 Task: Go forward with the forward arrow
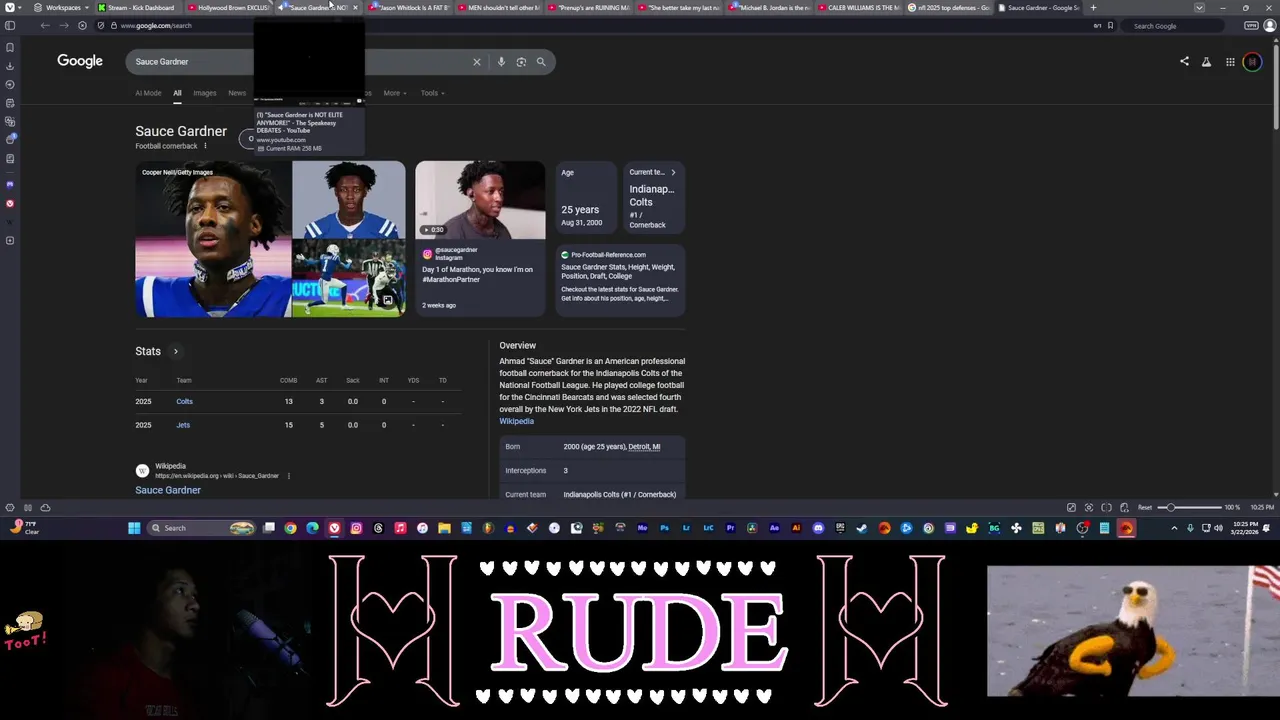pyautogui.click(x=64, y=25)
